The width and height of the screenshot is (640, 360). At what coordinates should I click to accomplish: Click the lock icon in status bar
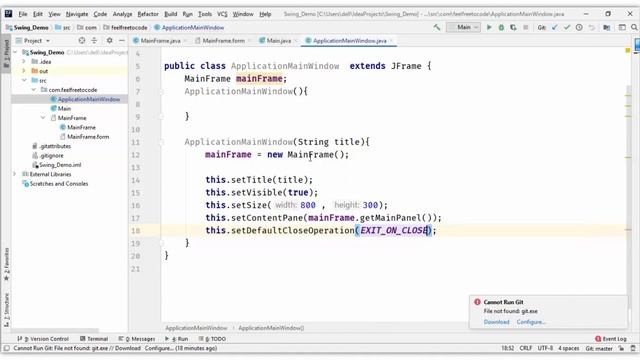click(621, 348)
